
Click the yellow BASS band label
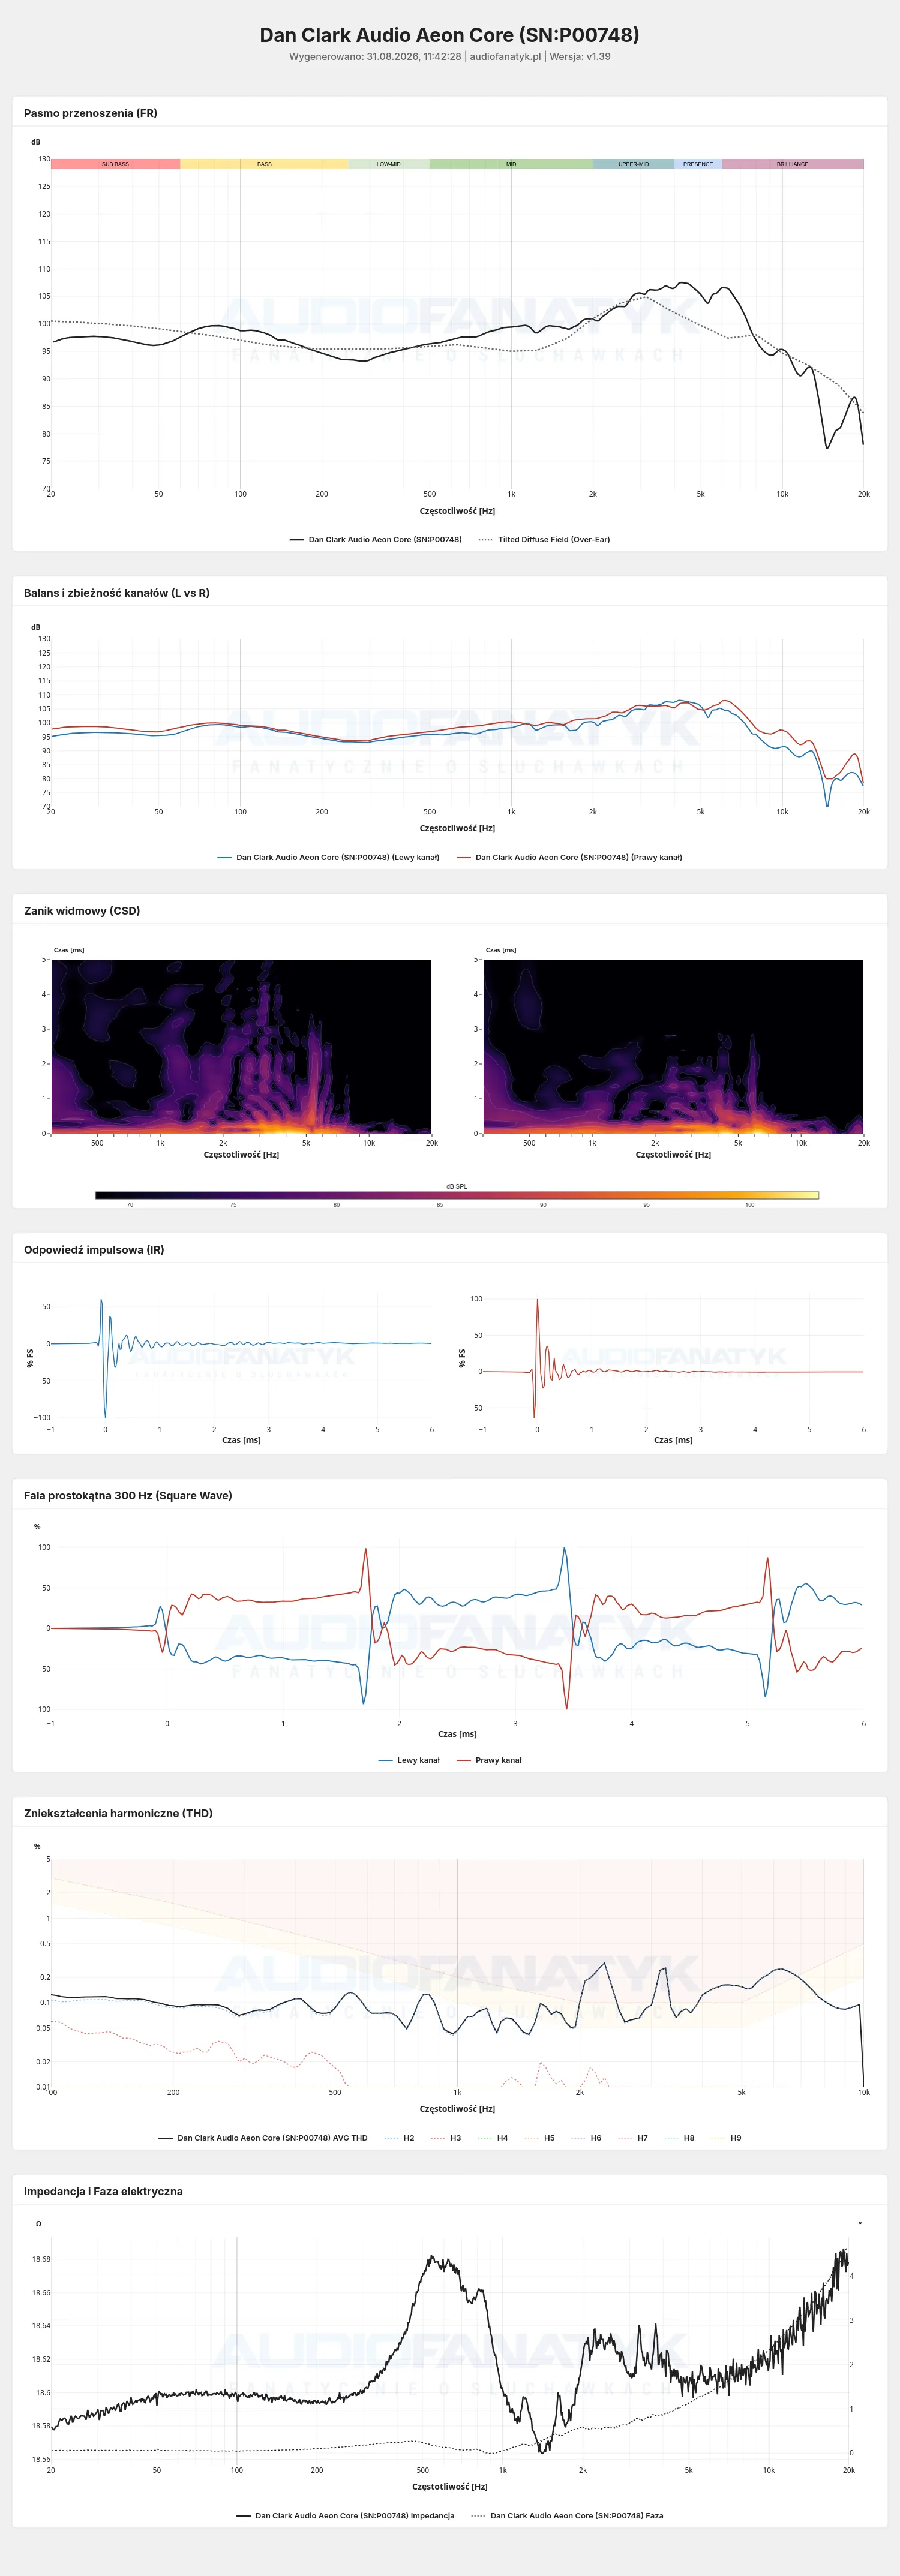(264, 164)
